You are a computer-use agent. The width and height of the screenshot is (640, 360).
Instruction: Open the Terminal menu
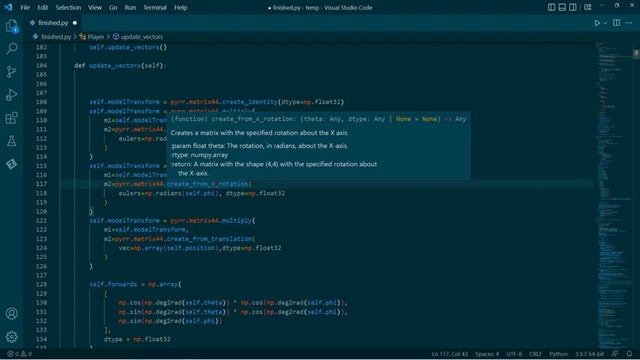155,7
